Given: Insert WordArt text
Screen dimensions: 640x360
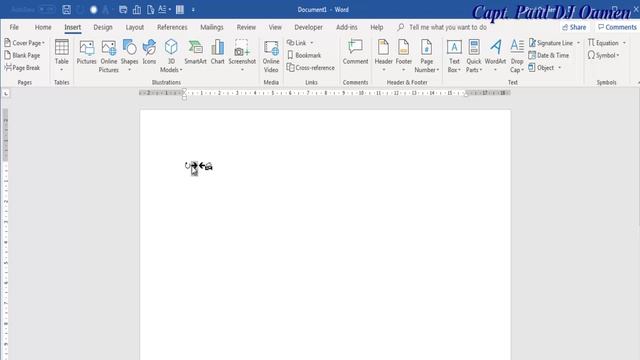Looking at the screenshot, I should tap(495, 56).
